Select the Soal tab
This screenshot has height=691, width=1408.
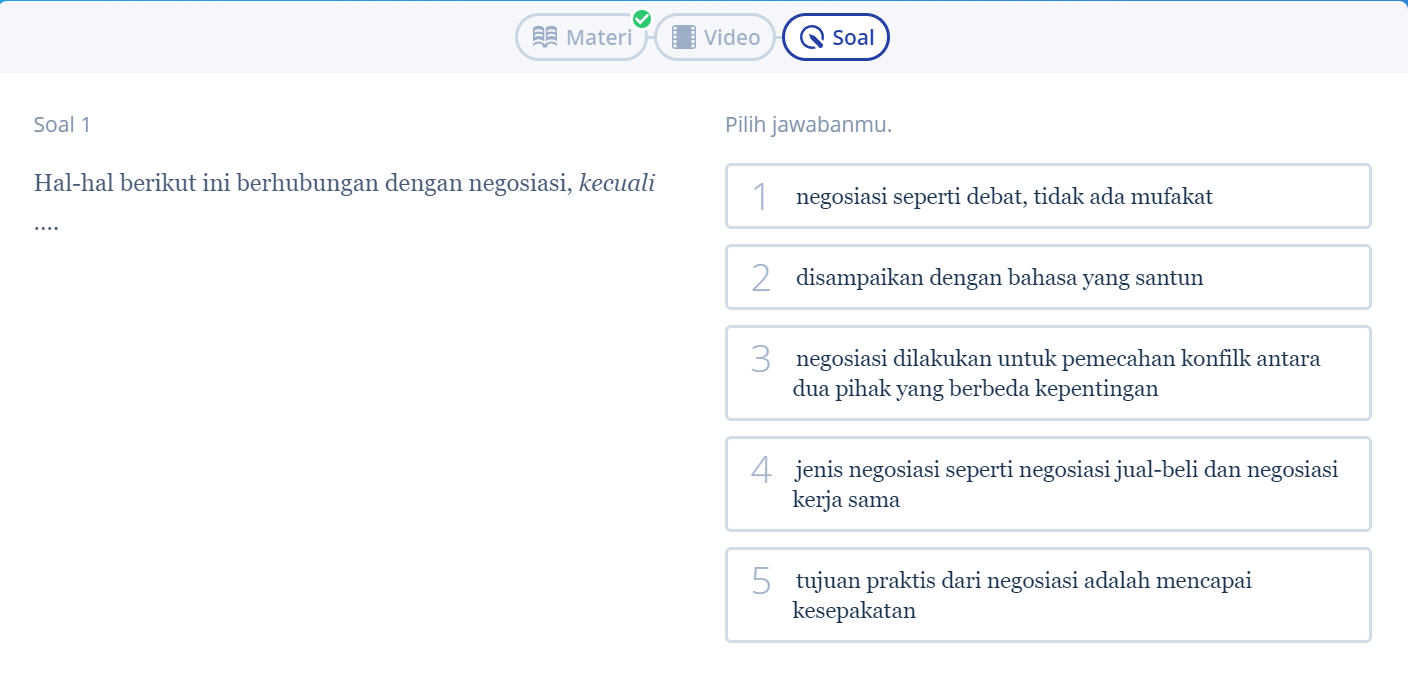point(836,37)
